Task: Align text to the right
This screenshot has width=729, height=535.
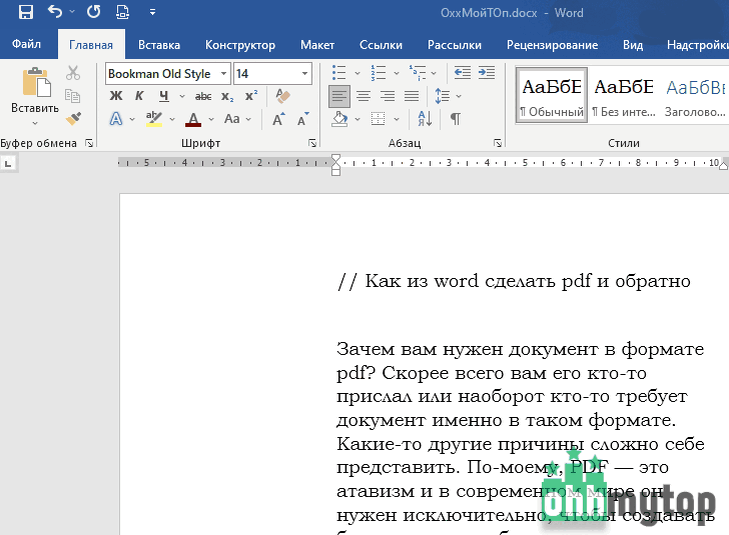Action: 387,96
